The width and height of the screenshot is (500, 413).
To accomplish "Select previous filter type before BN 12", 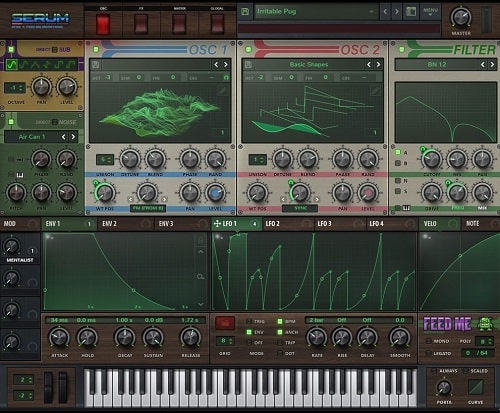I will tap(483, 64).
